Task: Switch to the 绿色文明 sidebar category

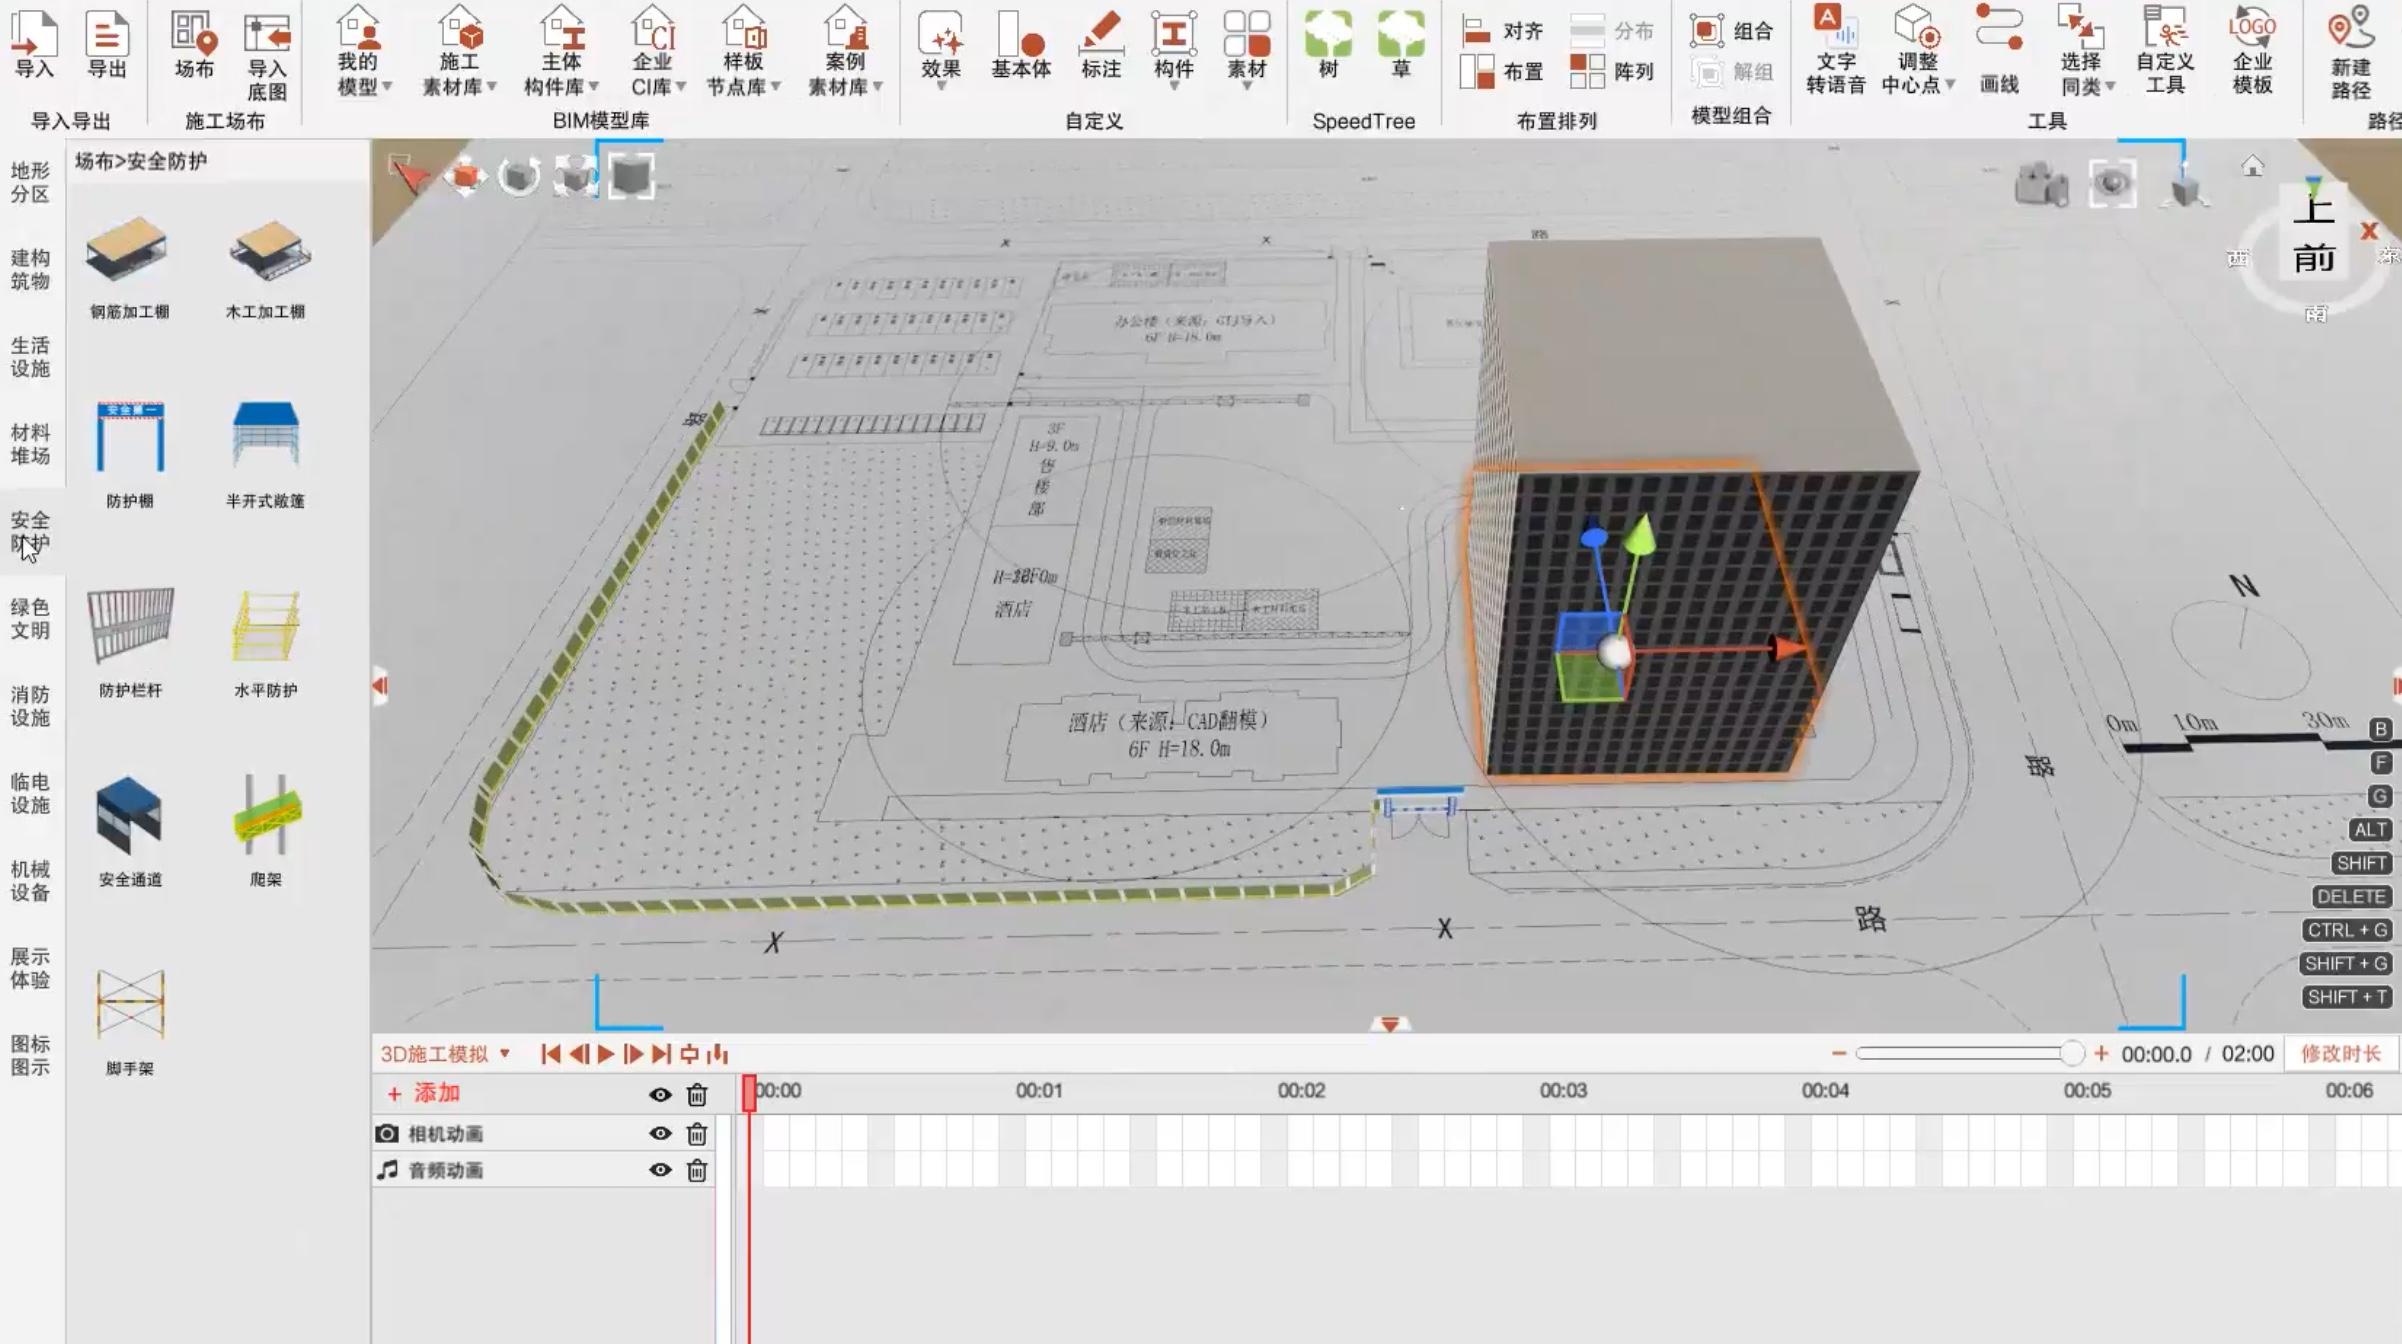Action: pyautogui.click(x=28, y=619)
